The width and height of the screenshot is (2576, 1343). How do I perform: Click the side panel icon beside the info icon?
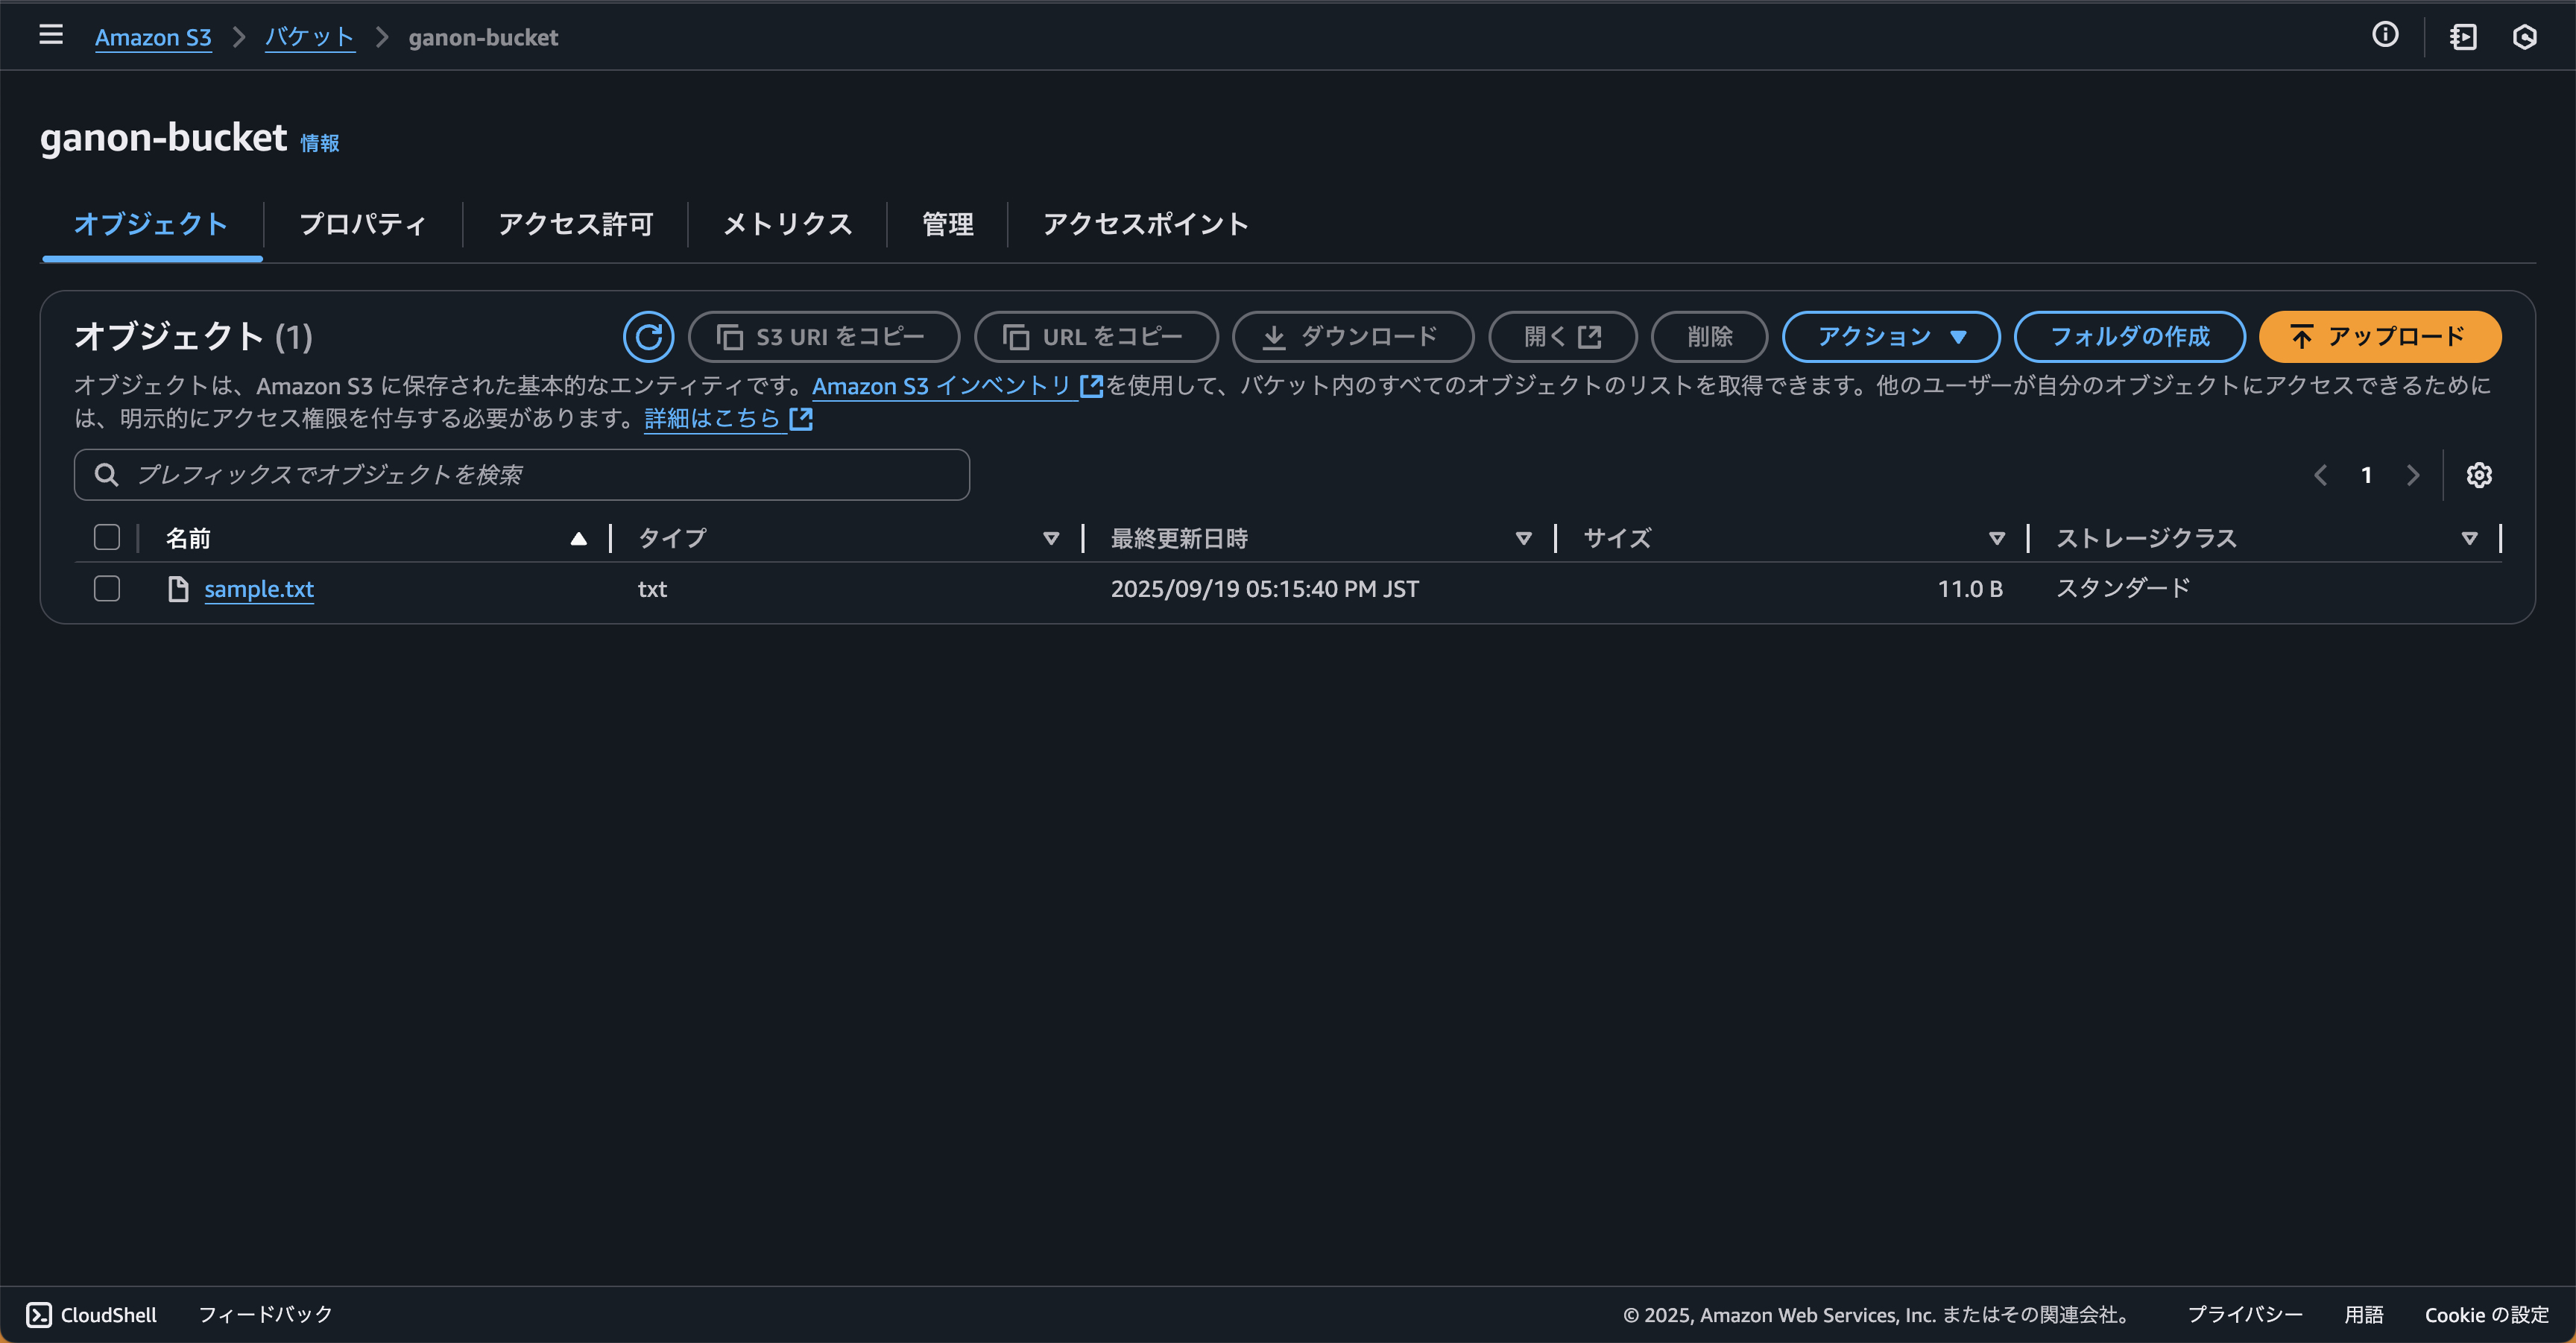coord(2463,37)
